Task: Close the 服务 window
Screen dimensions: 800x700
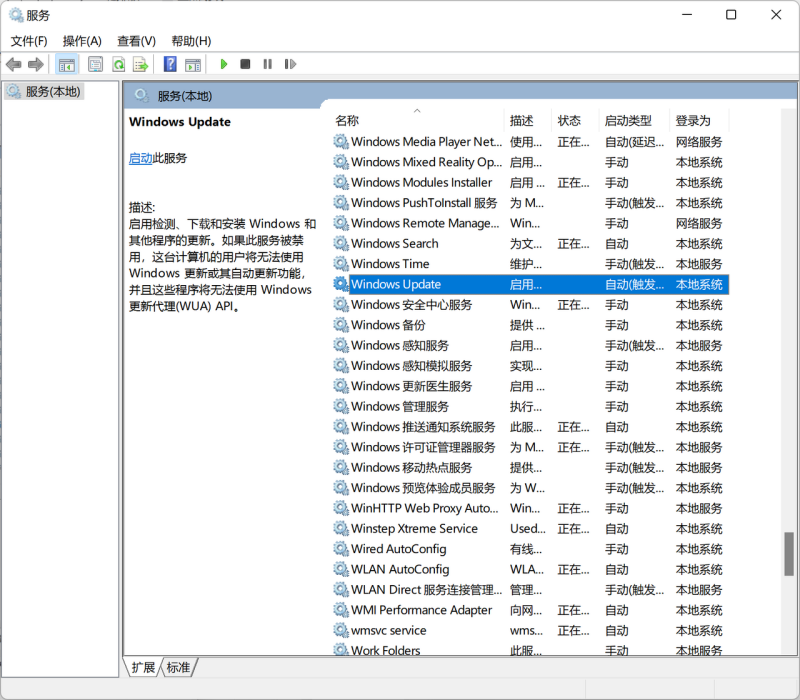Action: (x=776, y=15)
